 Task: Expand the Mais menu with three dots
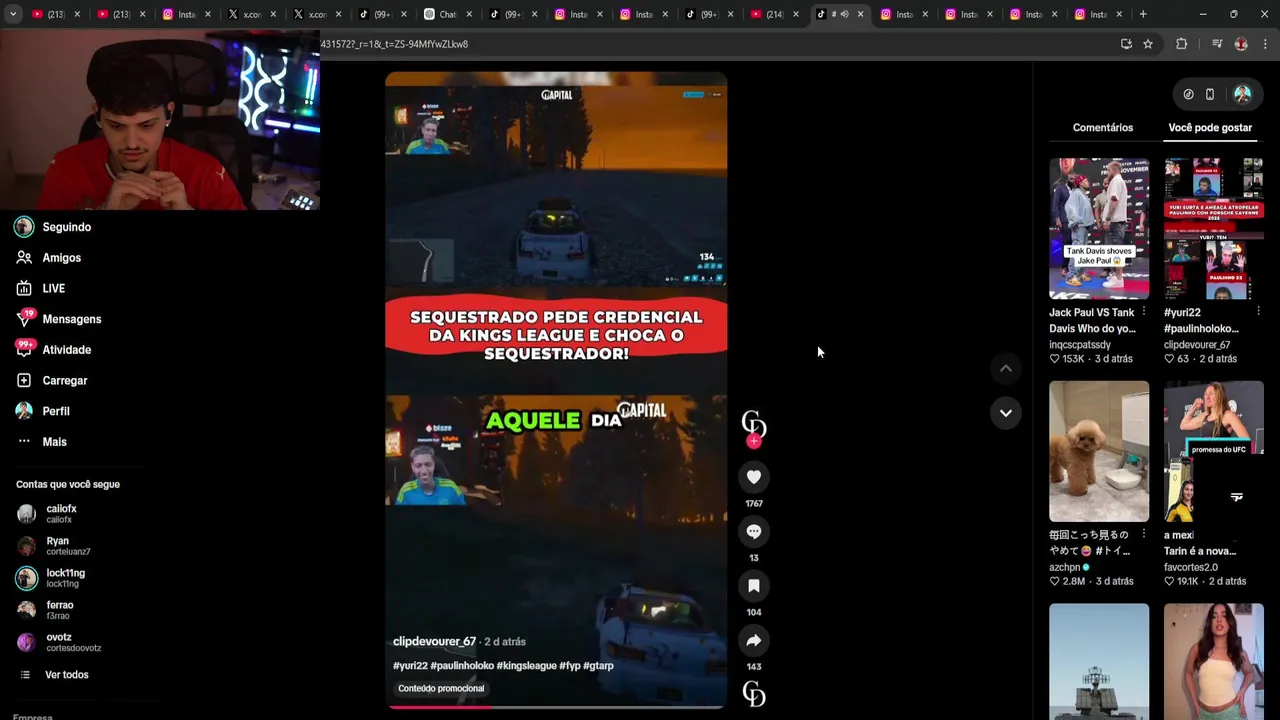[x=42, y=442]
